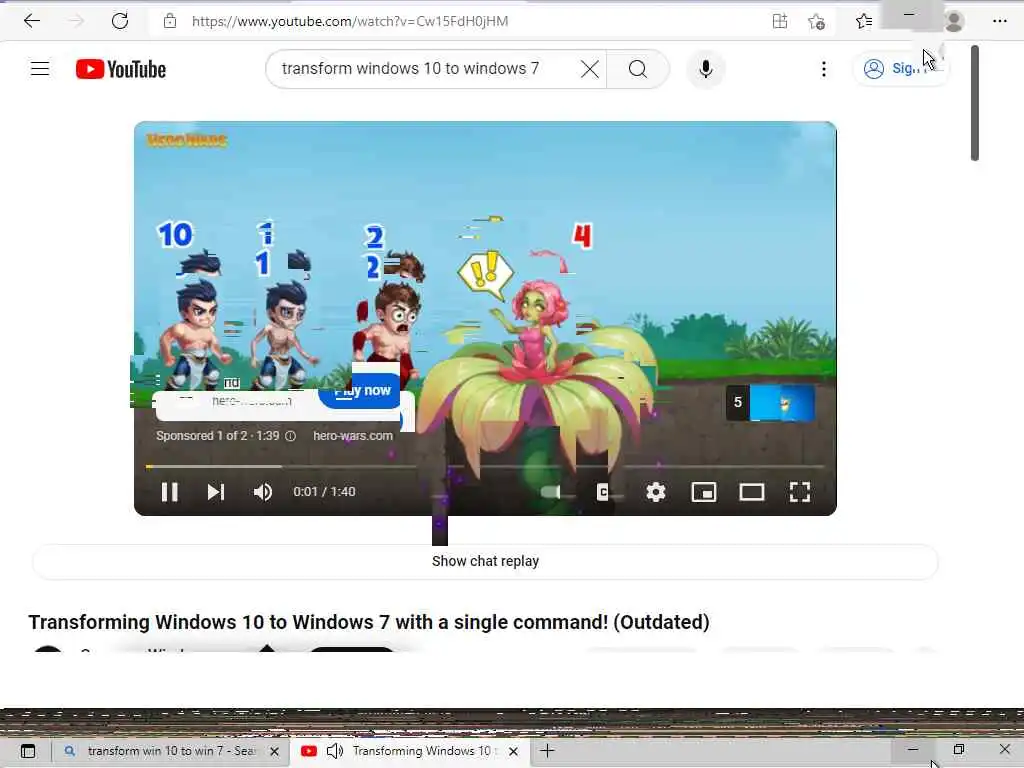The height and width of the screenshot is (768, 1024).
Task: Go to the YouTube home logo
Action: 121,69
